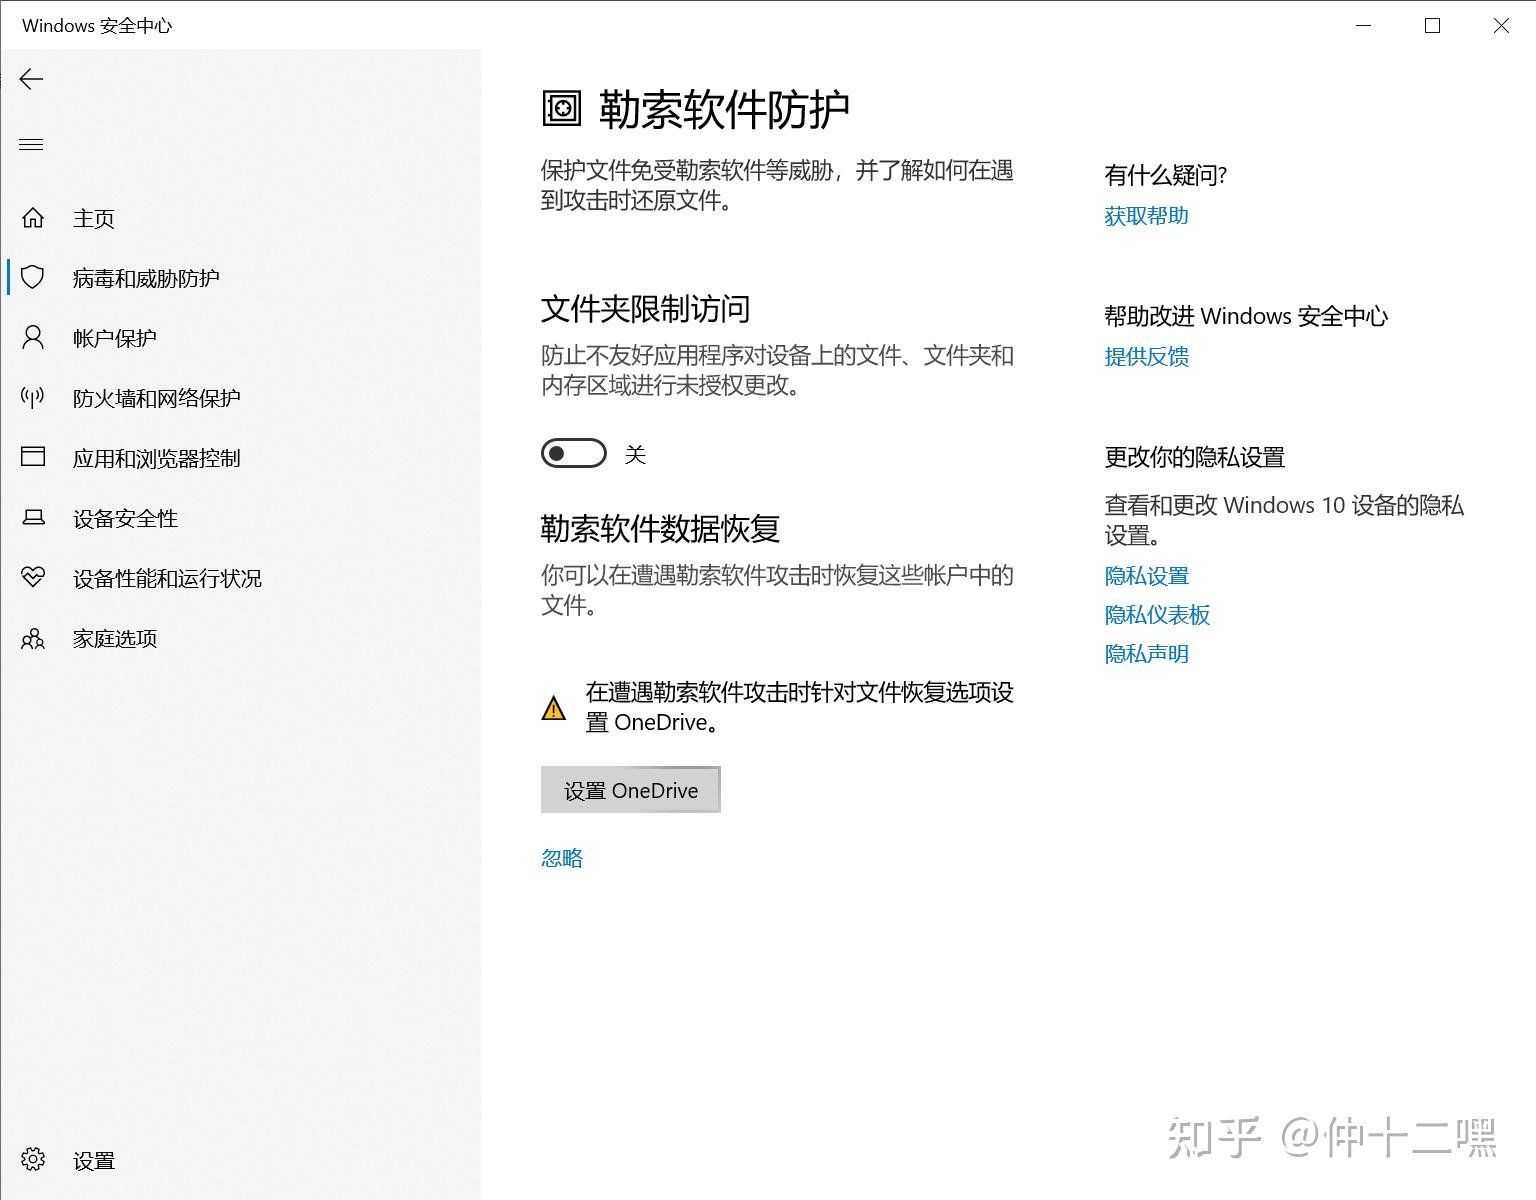Click the home icon for 主页
This screenshot has width=1536, height=1200.
33,218
